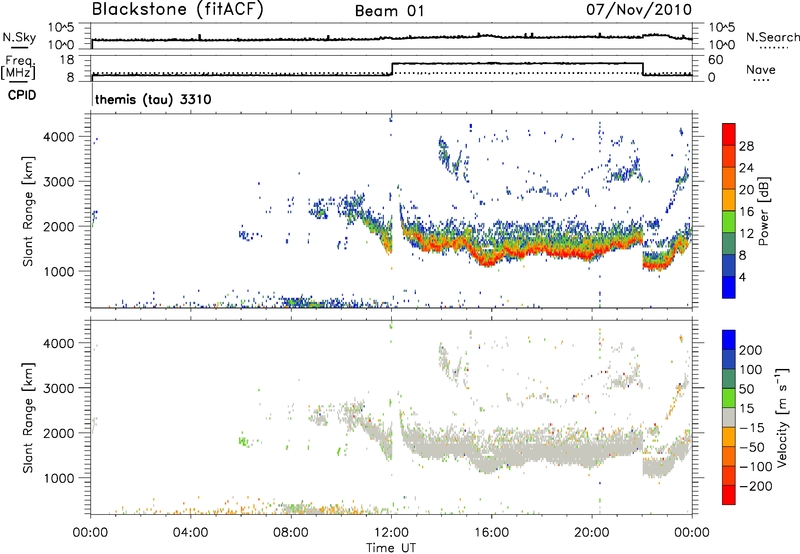This screenshot has width=800, height=554.
Task: Click the date '07/Nov/2010'
Action: [639, 9]
